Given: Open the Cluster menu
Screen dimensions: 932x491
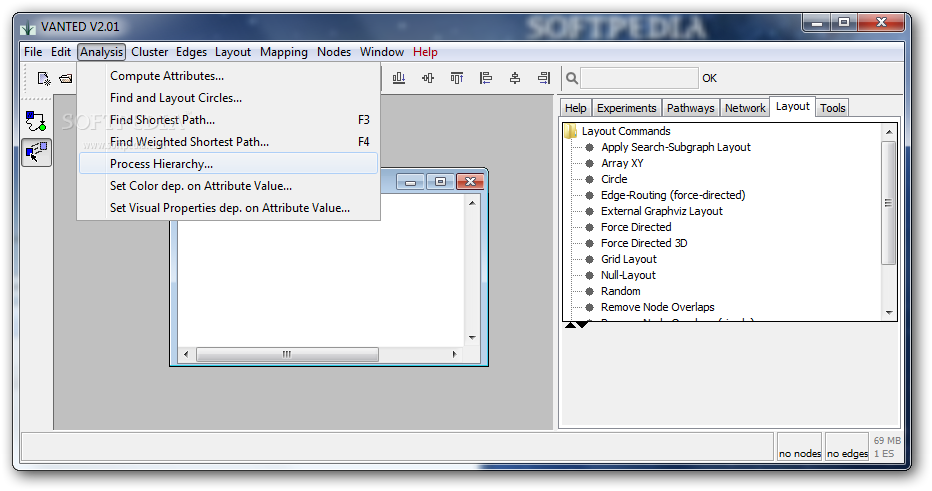Looking at the screenshot, I should coord(149,52).
